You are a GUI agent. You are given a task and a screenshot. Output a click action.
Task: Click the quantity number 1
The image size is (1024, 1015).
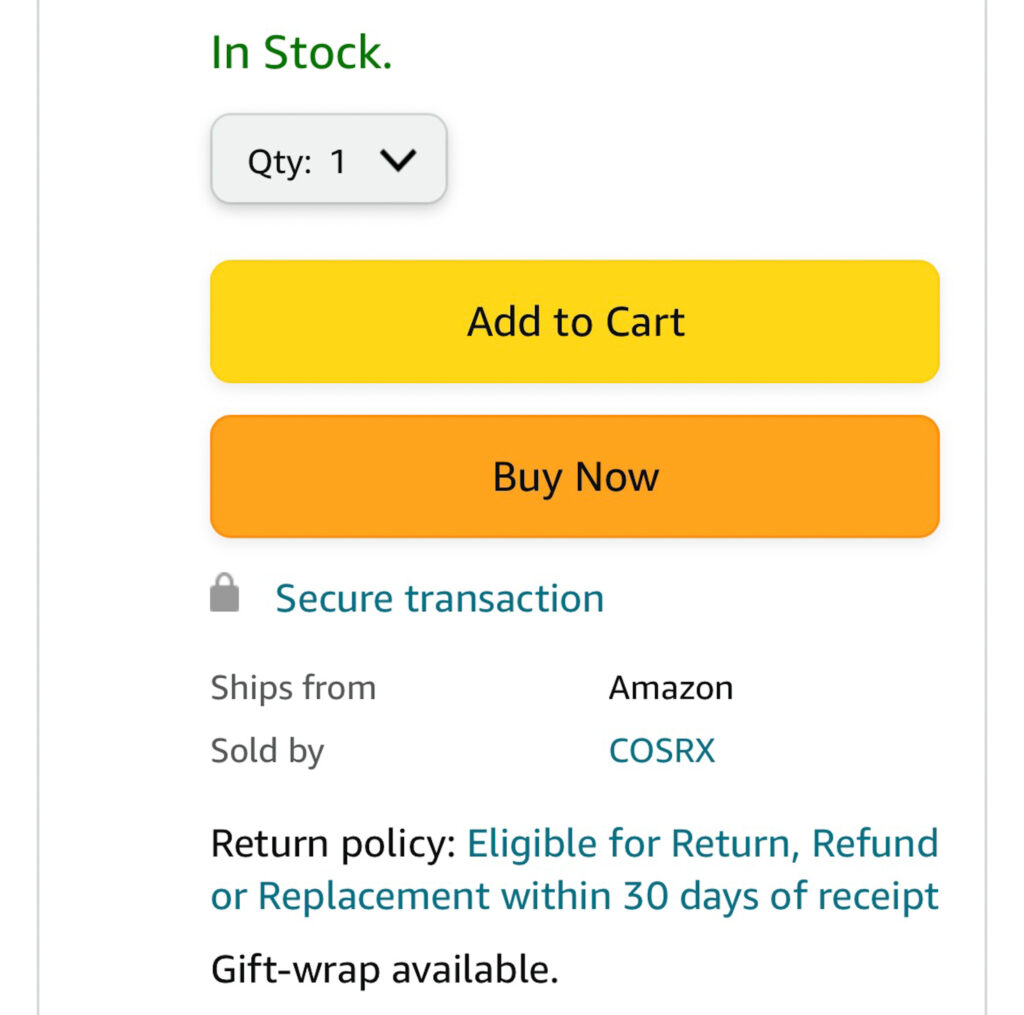[x=338, y=162]
